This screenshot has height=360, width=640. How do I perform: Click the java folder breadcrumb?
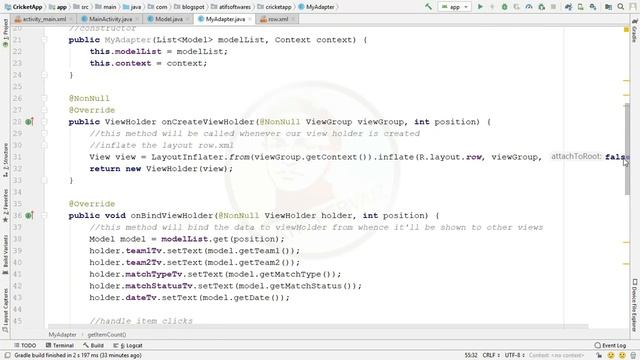tap(131, 7)
